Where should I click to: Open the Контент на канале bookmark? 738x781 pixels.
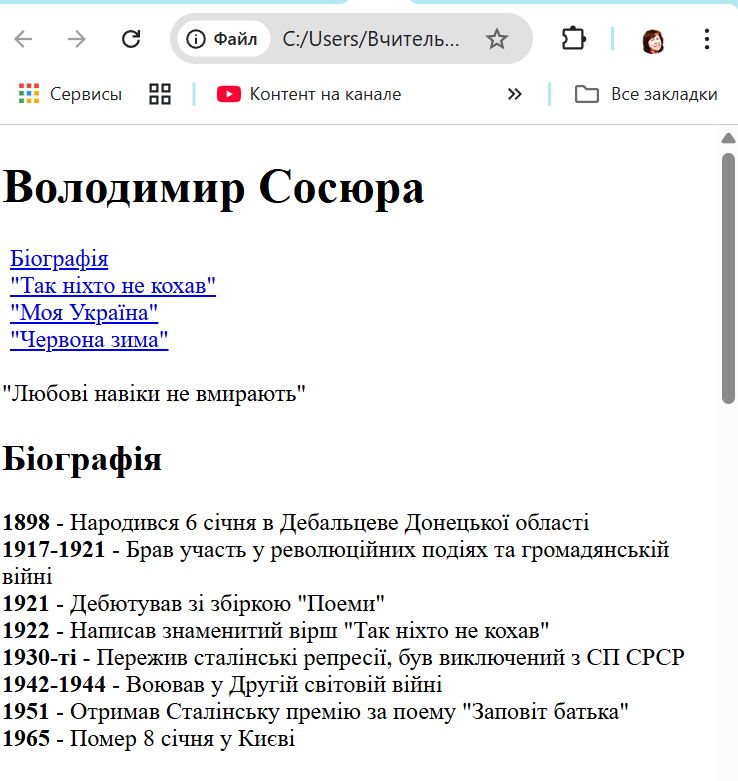tap(309, 94)
